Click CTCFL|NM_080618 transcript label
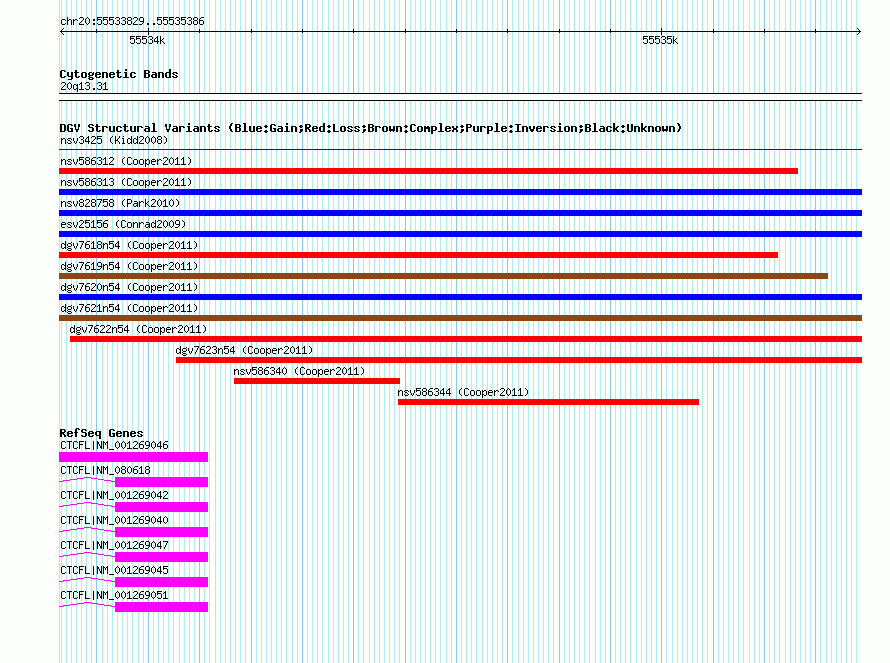The width and height of the screenshot is (890, 663). [106, 470]
